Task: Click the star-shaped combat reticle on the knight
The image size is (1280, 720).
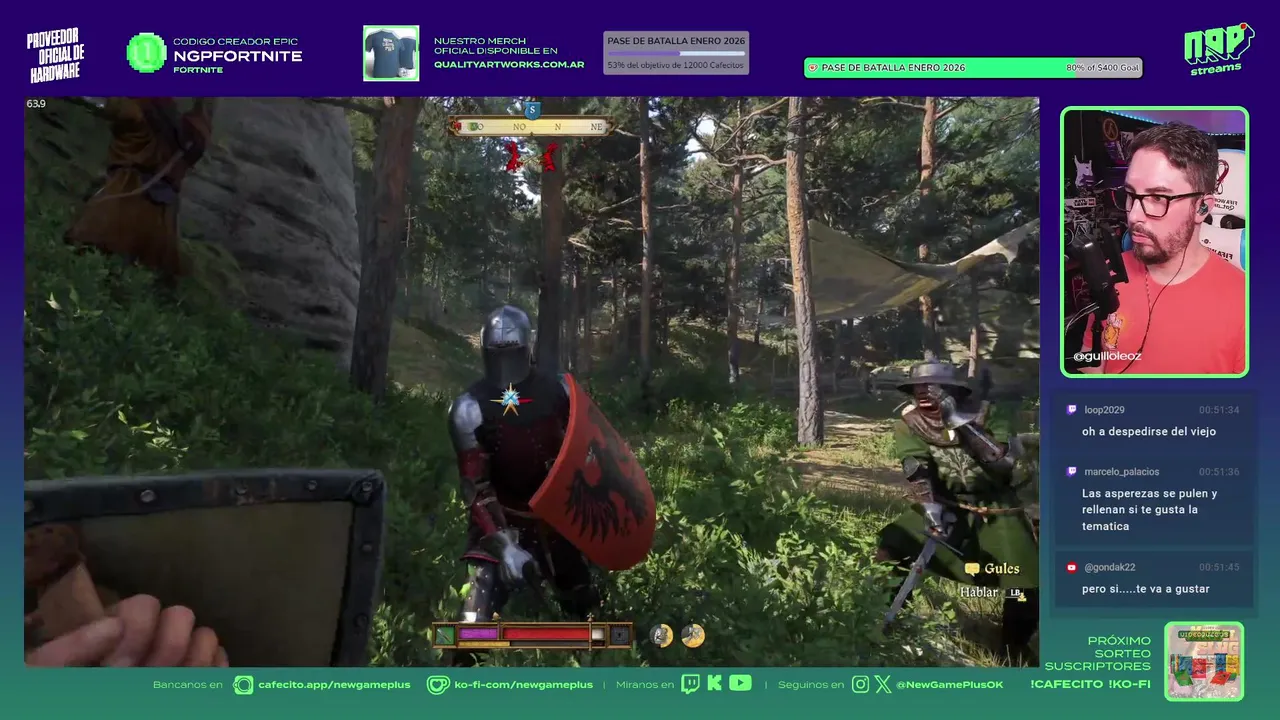Action: pos(511,400)
